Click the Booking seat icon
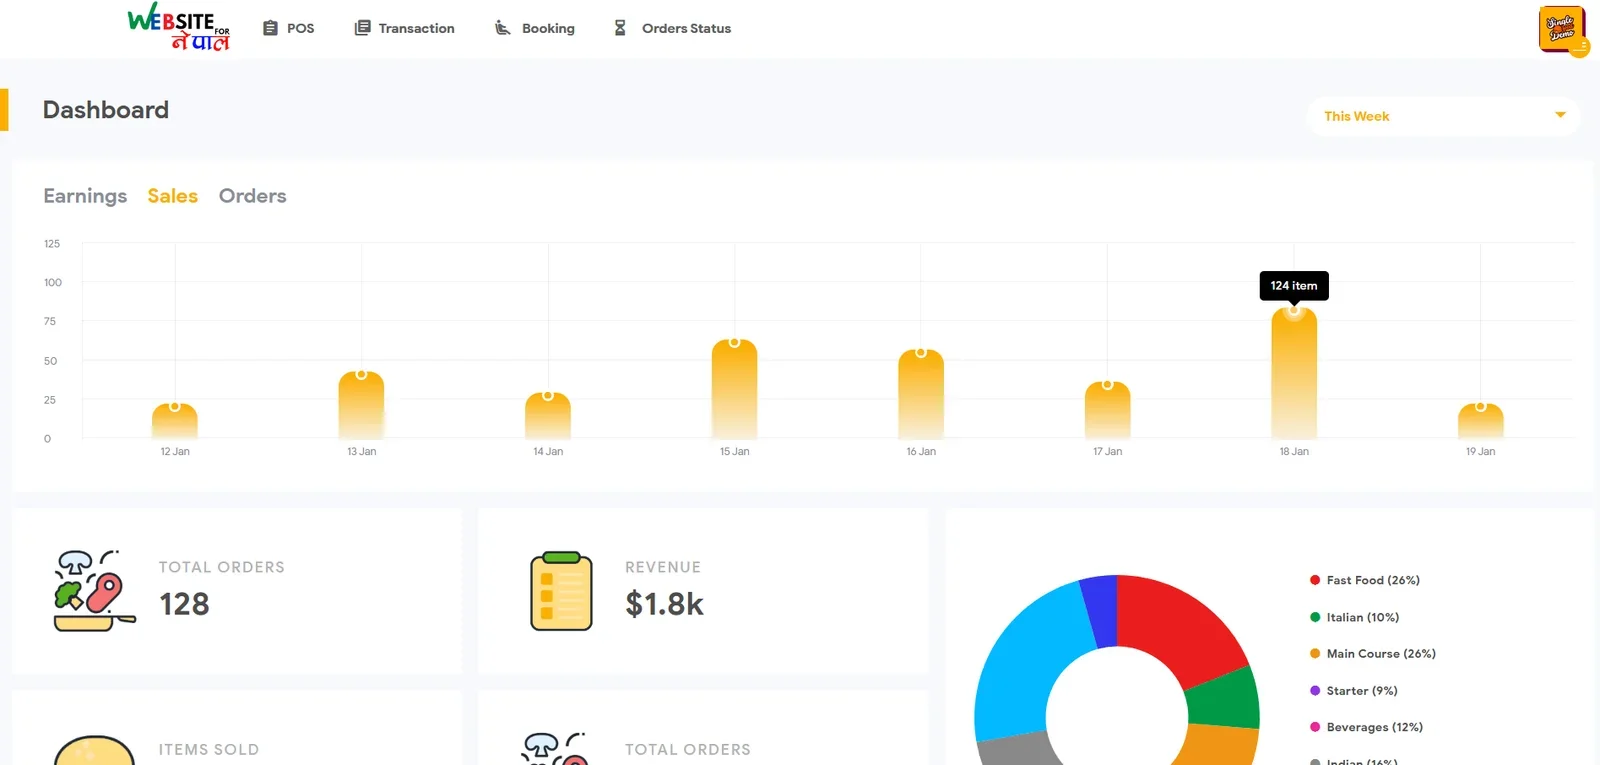 pyautogui.click(x=503, y=28)
